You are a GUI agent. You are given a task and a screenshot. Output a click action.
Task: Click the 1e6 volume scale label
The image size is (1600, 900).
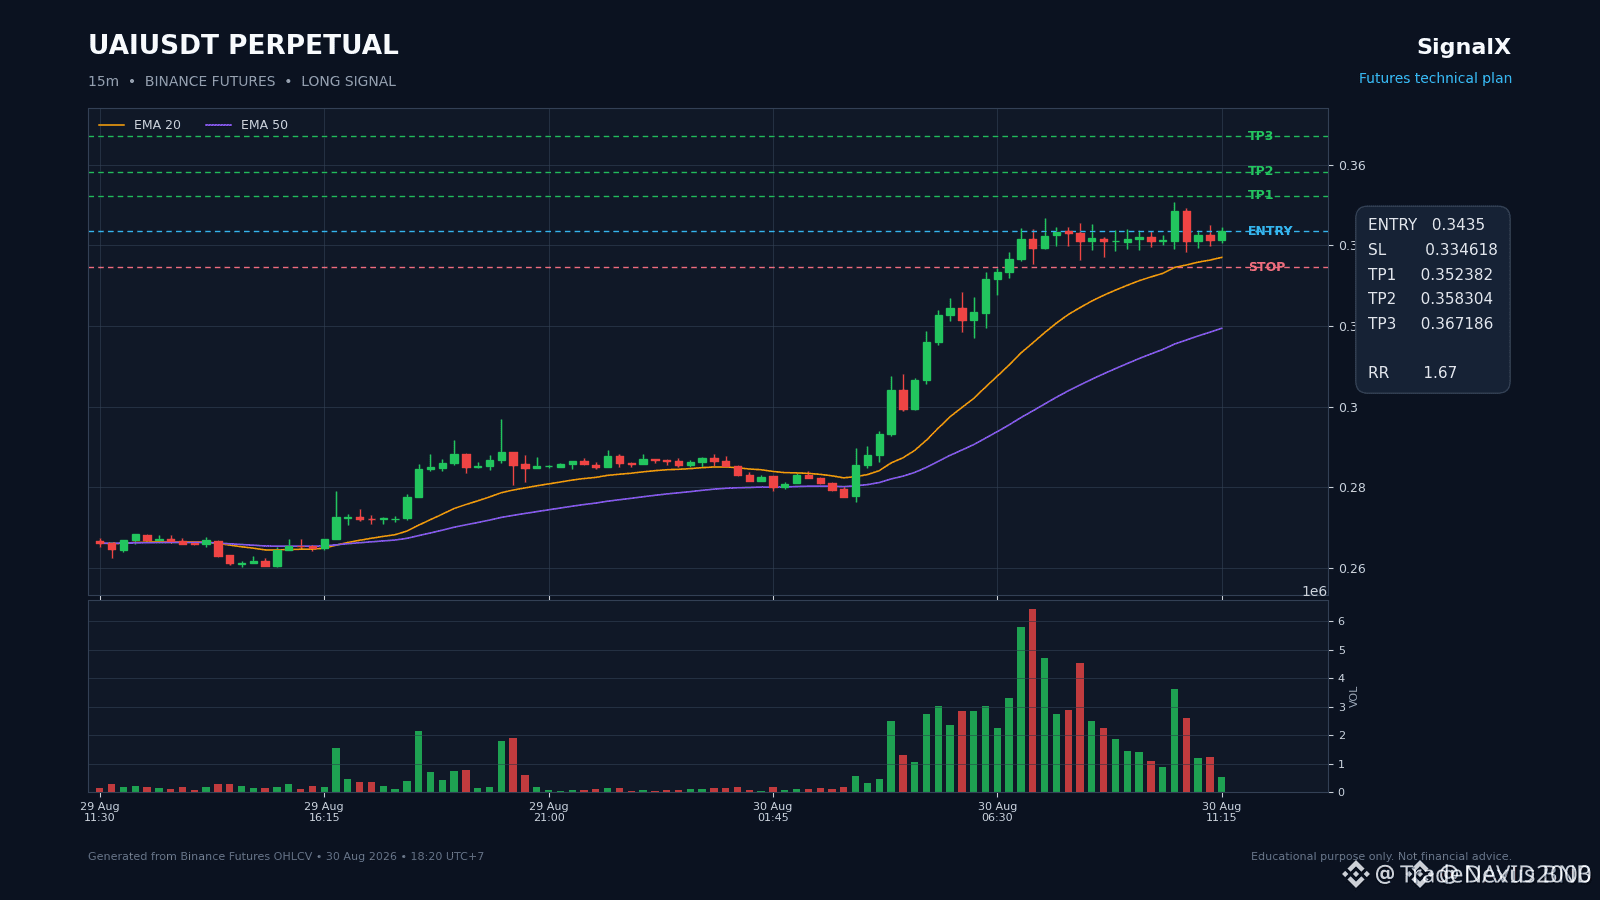click(1314, 591)
